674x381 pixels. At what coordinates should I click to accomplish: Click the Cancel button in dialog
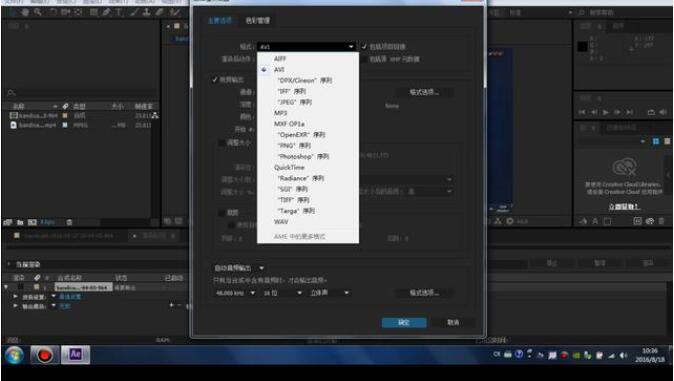[x=453, y=322]
